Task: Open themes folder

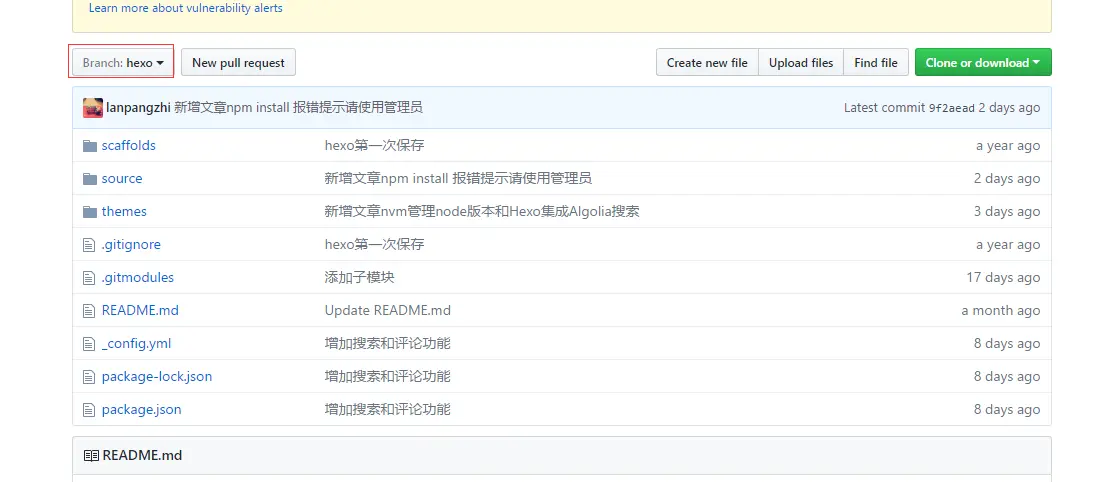Action: point(124,211)
